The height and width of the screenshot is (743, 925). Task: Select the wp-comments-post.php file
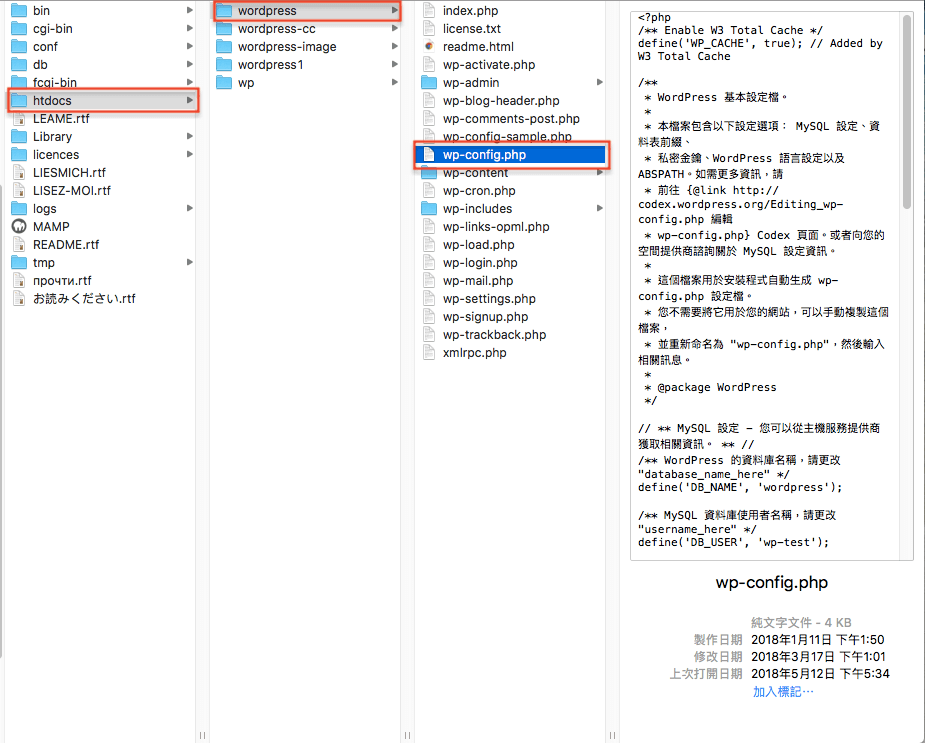[510, 119]
